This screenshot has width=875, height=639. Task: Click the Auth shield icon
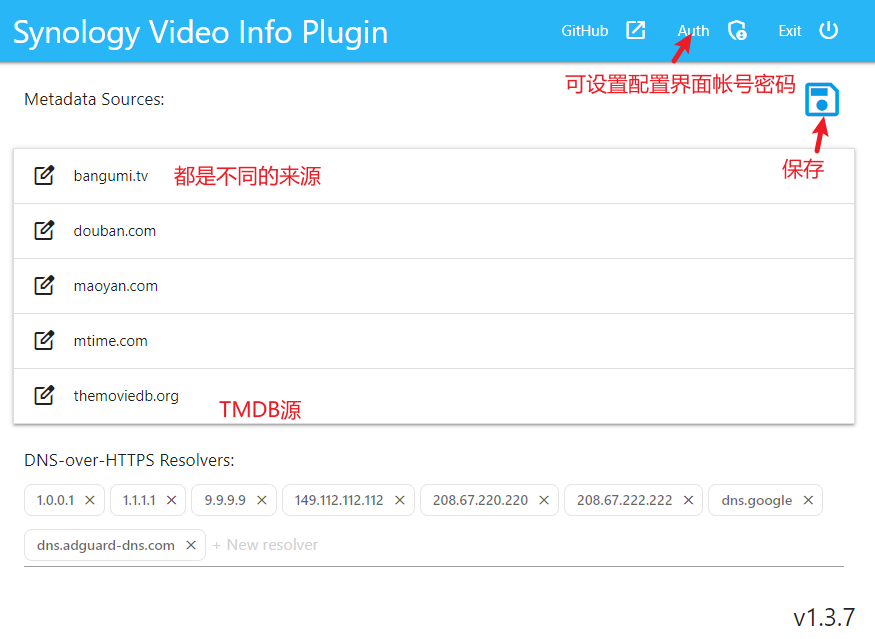[x=737, y=30]
